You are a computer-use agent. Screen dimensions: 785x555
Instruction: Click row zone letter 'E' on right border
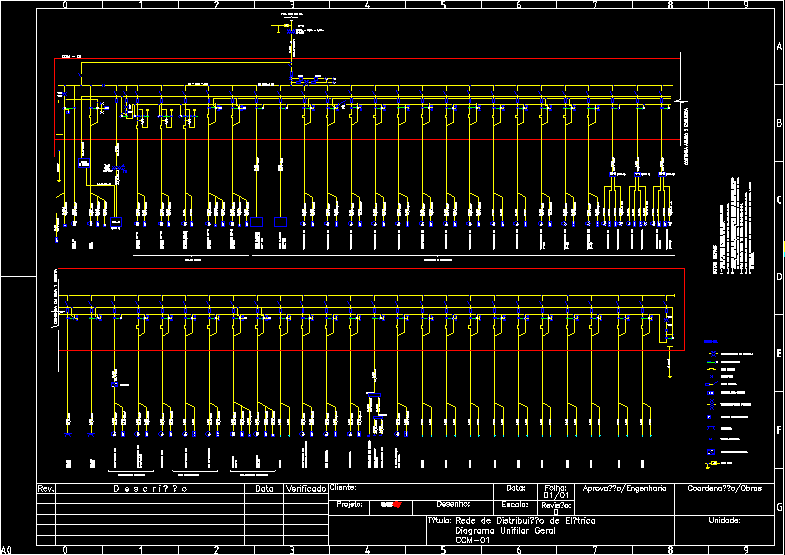pyautogui.click(x=779, y=353)
